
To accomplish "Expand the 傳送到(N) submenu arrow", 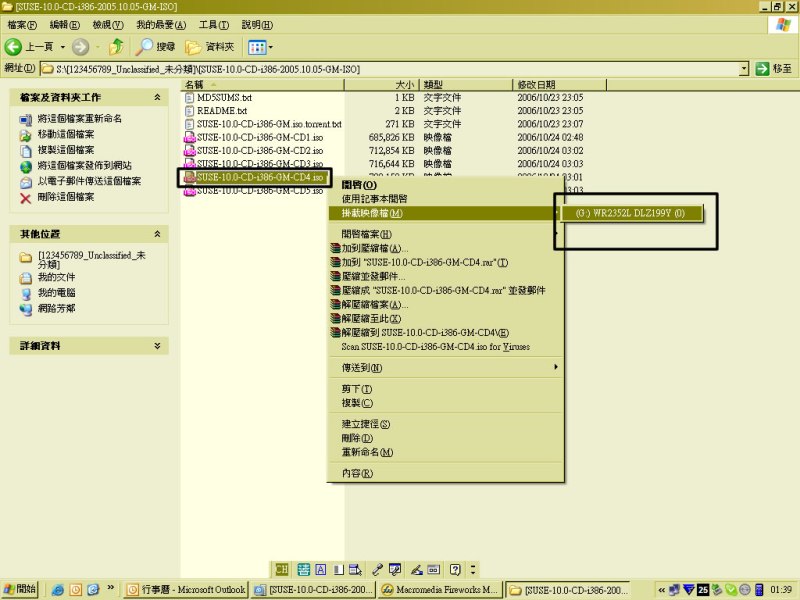I will click(556, 367).
